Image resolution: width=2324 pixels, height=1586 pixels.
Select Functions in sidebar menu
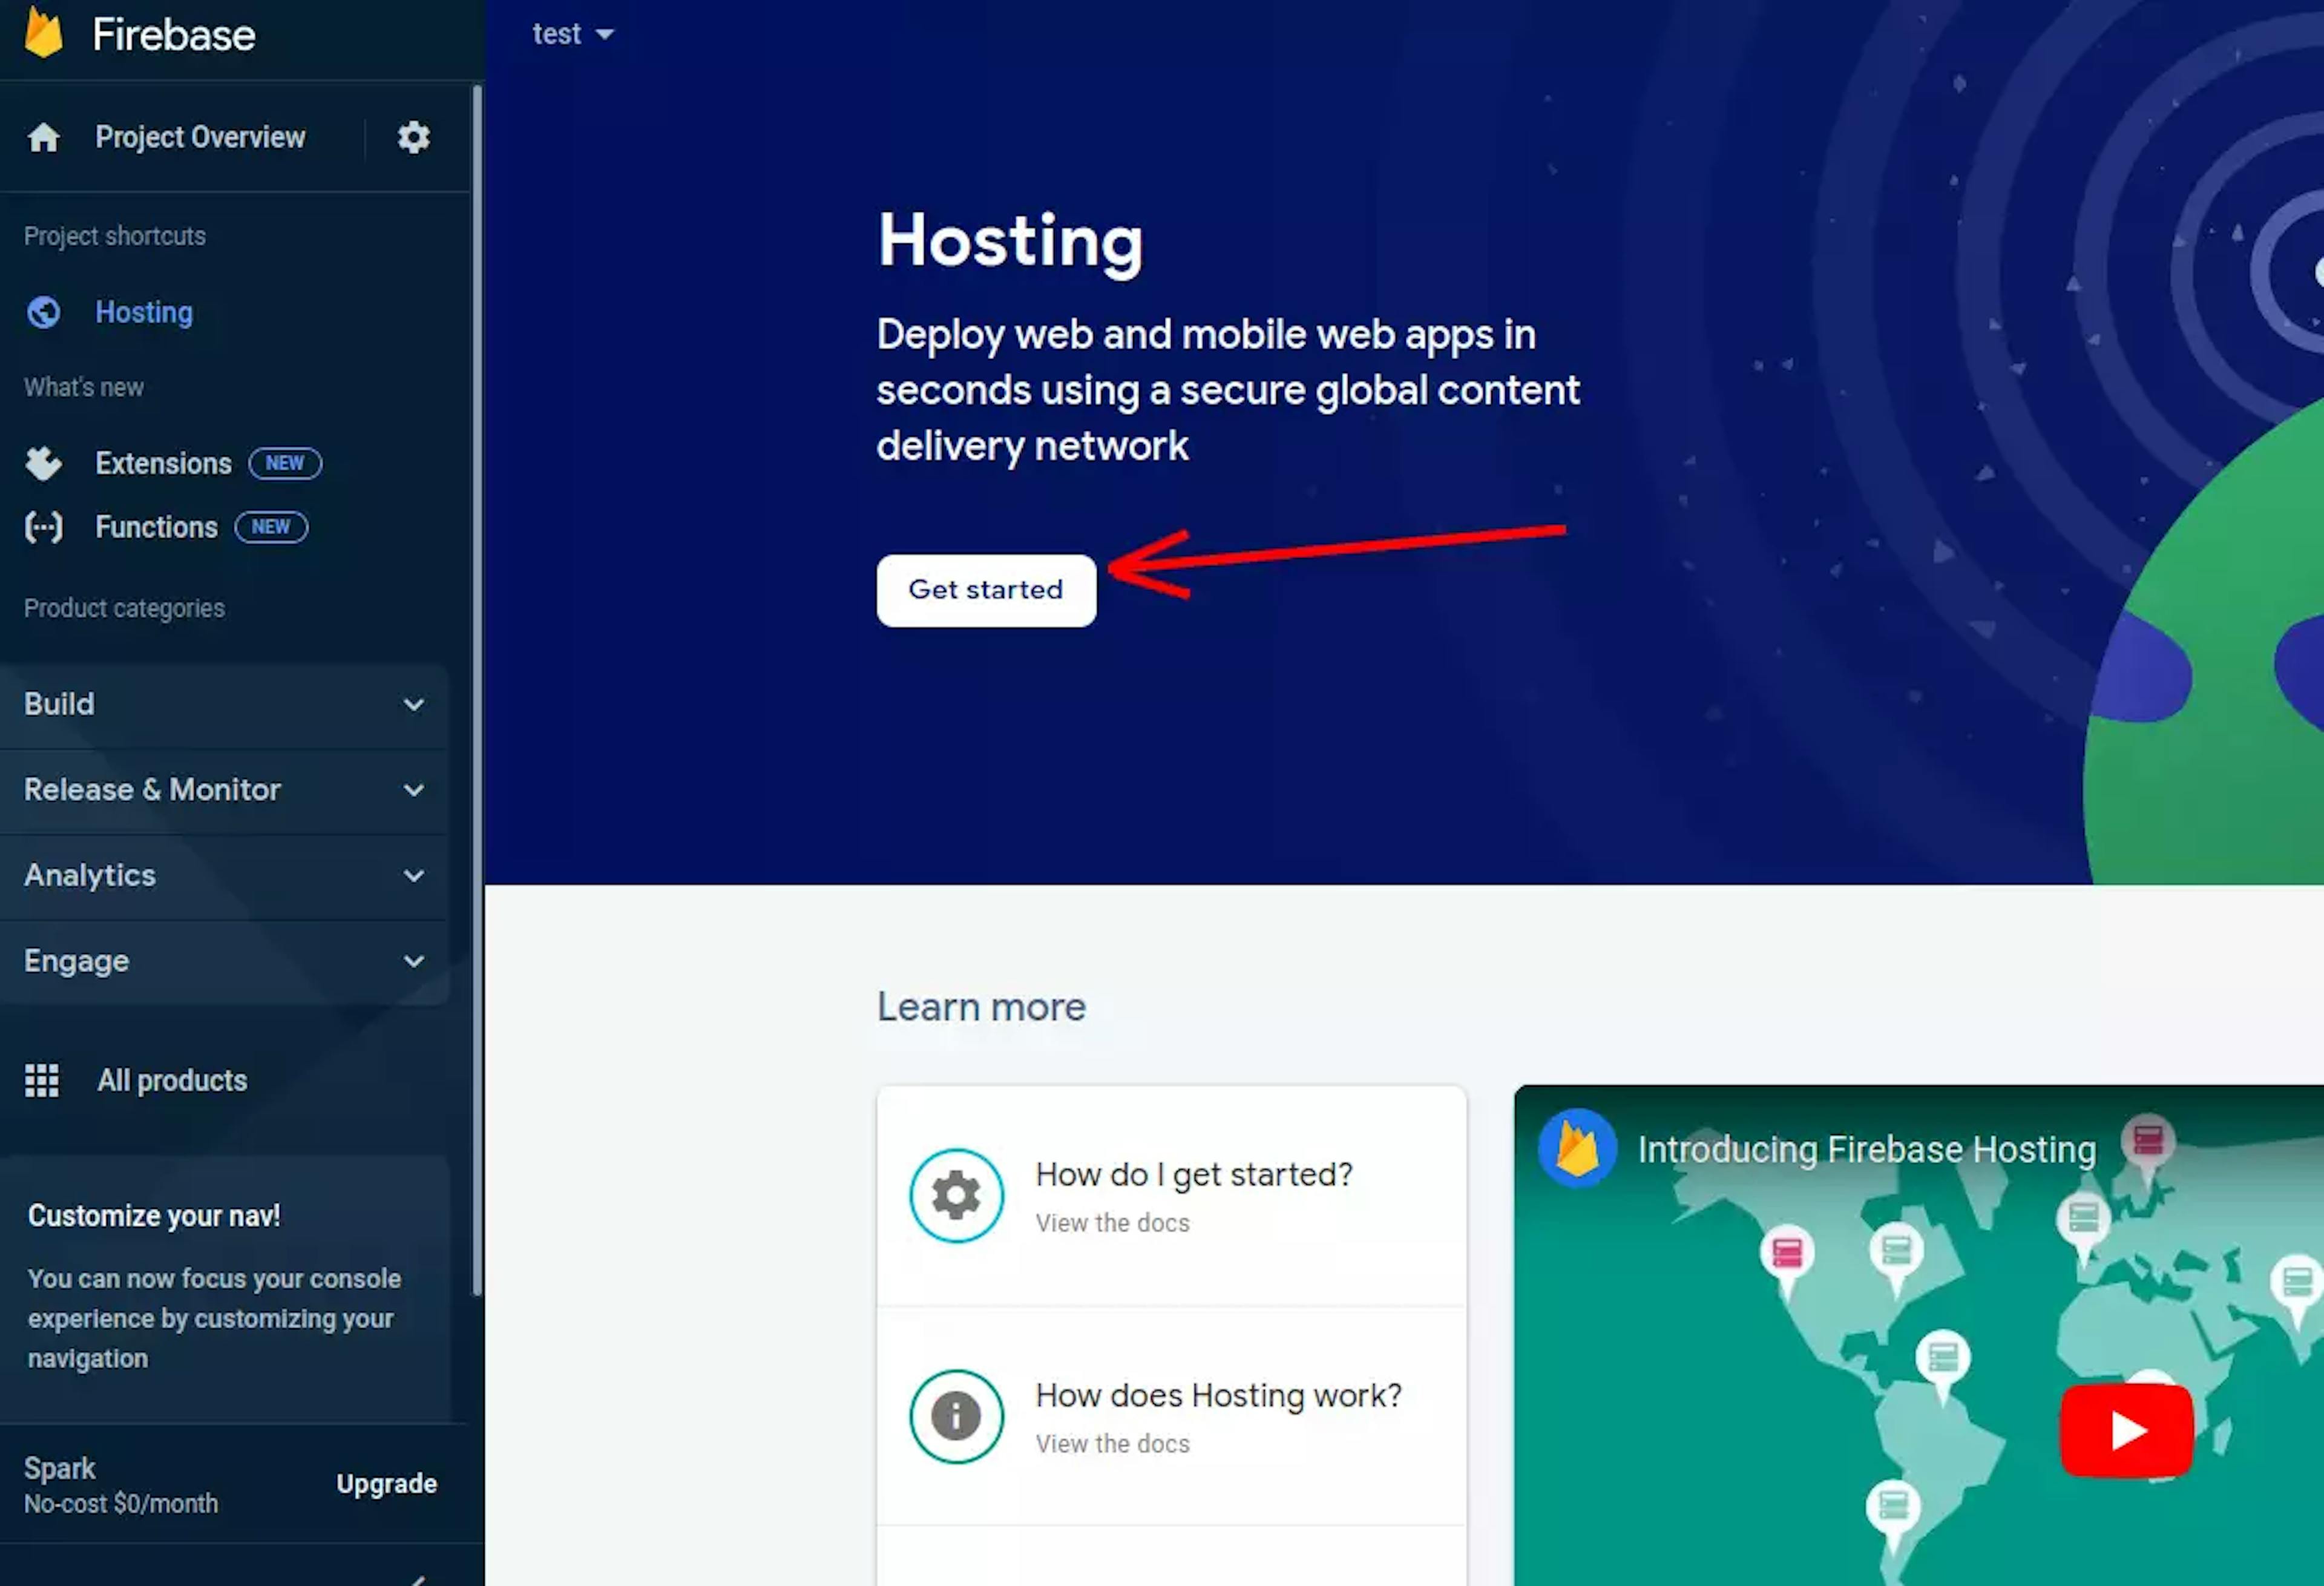(156, 527)
